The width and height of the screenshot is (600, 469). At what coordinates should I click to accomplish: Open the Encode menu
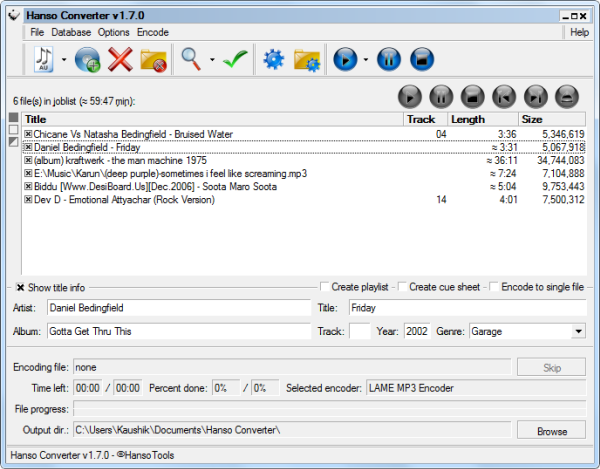click(x=153, y=32)
